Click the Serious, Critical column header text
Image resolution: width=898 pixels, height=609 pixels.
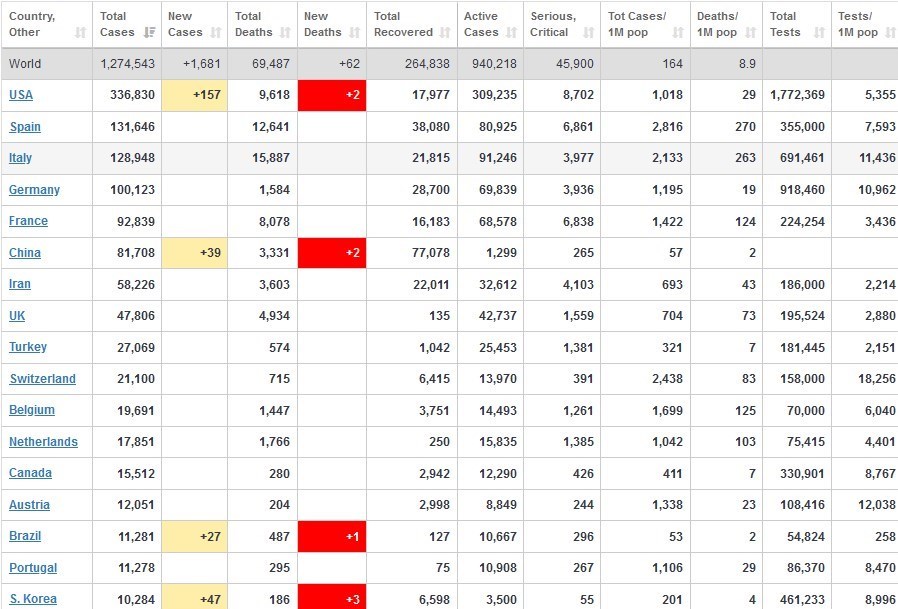coord(553,24)
